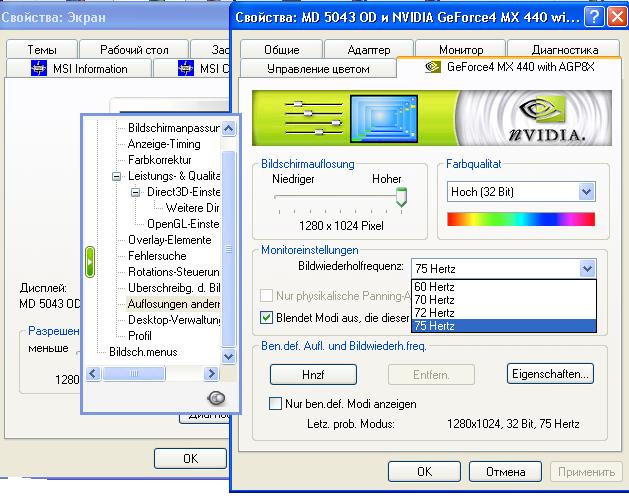Open the Управление цветом tab
629x496 pixels.
pos(318,69)
